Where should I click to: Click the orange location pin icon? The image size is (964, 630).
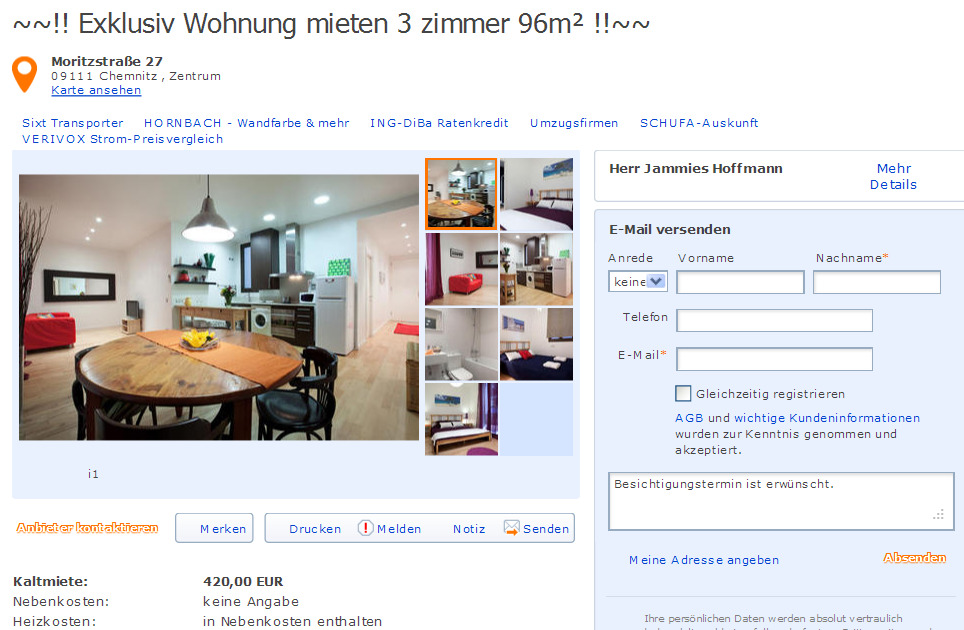point(25,74)
